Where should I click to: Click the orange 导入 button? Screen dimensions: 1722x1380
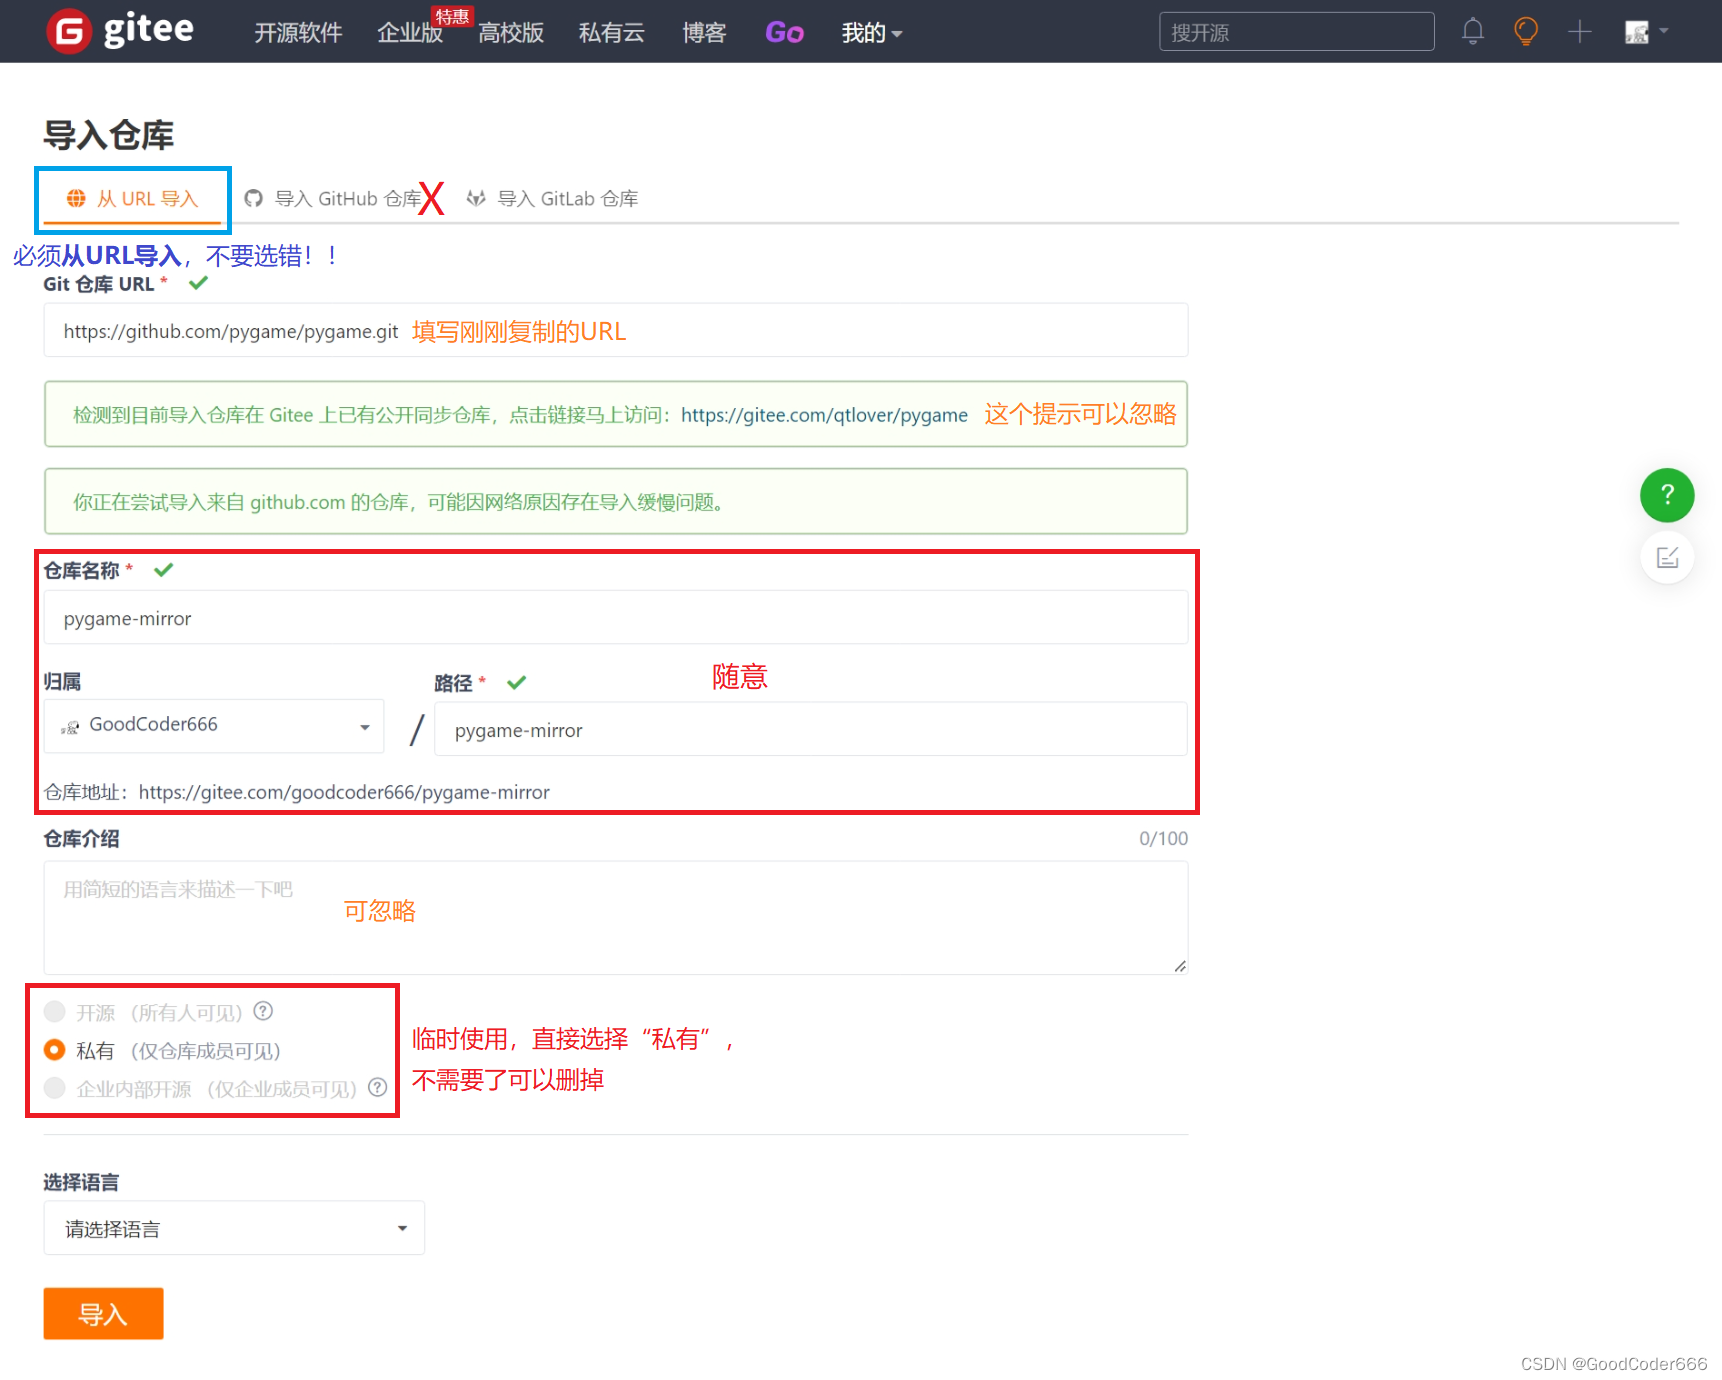(103, 1314)
